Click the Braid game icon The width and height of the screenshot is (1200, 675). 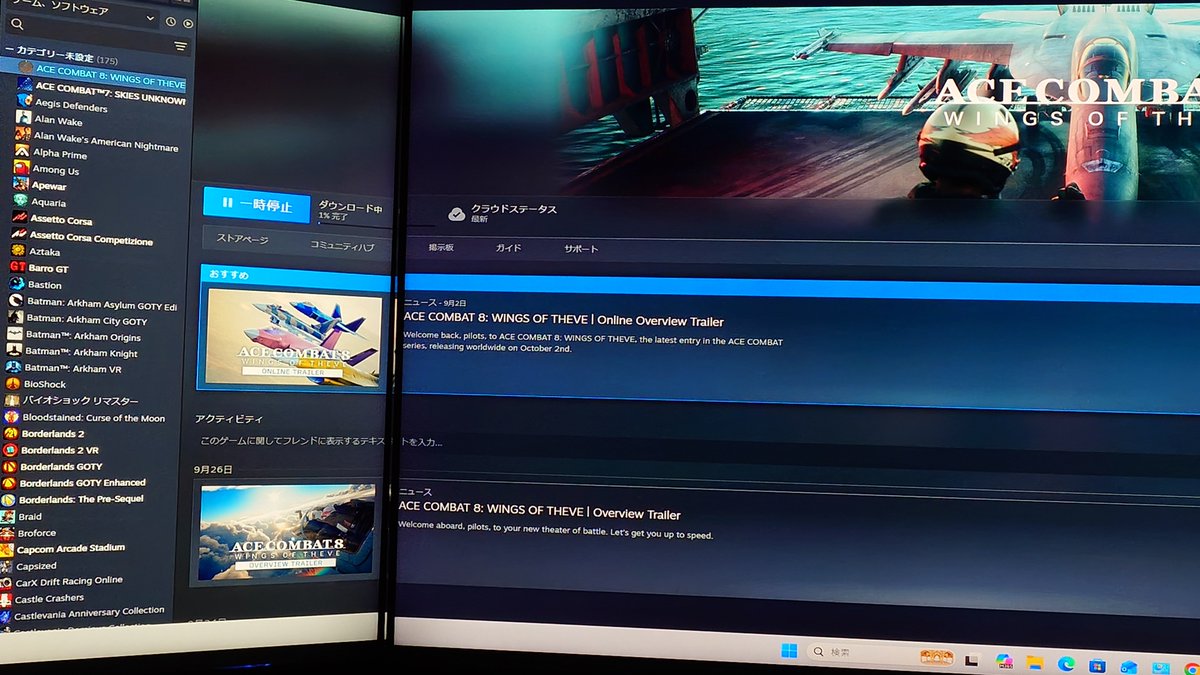(9, 516)
